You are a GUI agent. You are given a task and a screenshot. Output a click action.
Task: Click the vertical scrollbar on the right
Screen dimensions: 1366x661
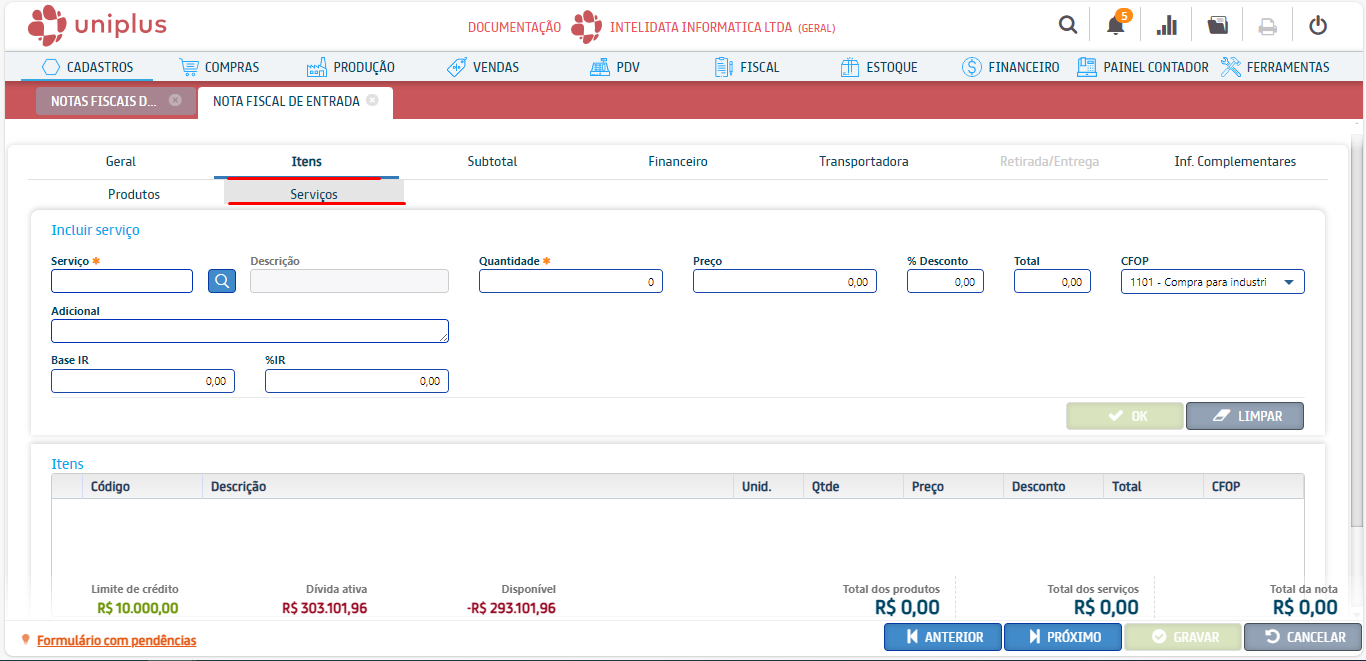coord(1359,330)
